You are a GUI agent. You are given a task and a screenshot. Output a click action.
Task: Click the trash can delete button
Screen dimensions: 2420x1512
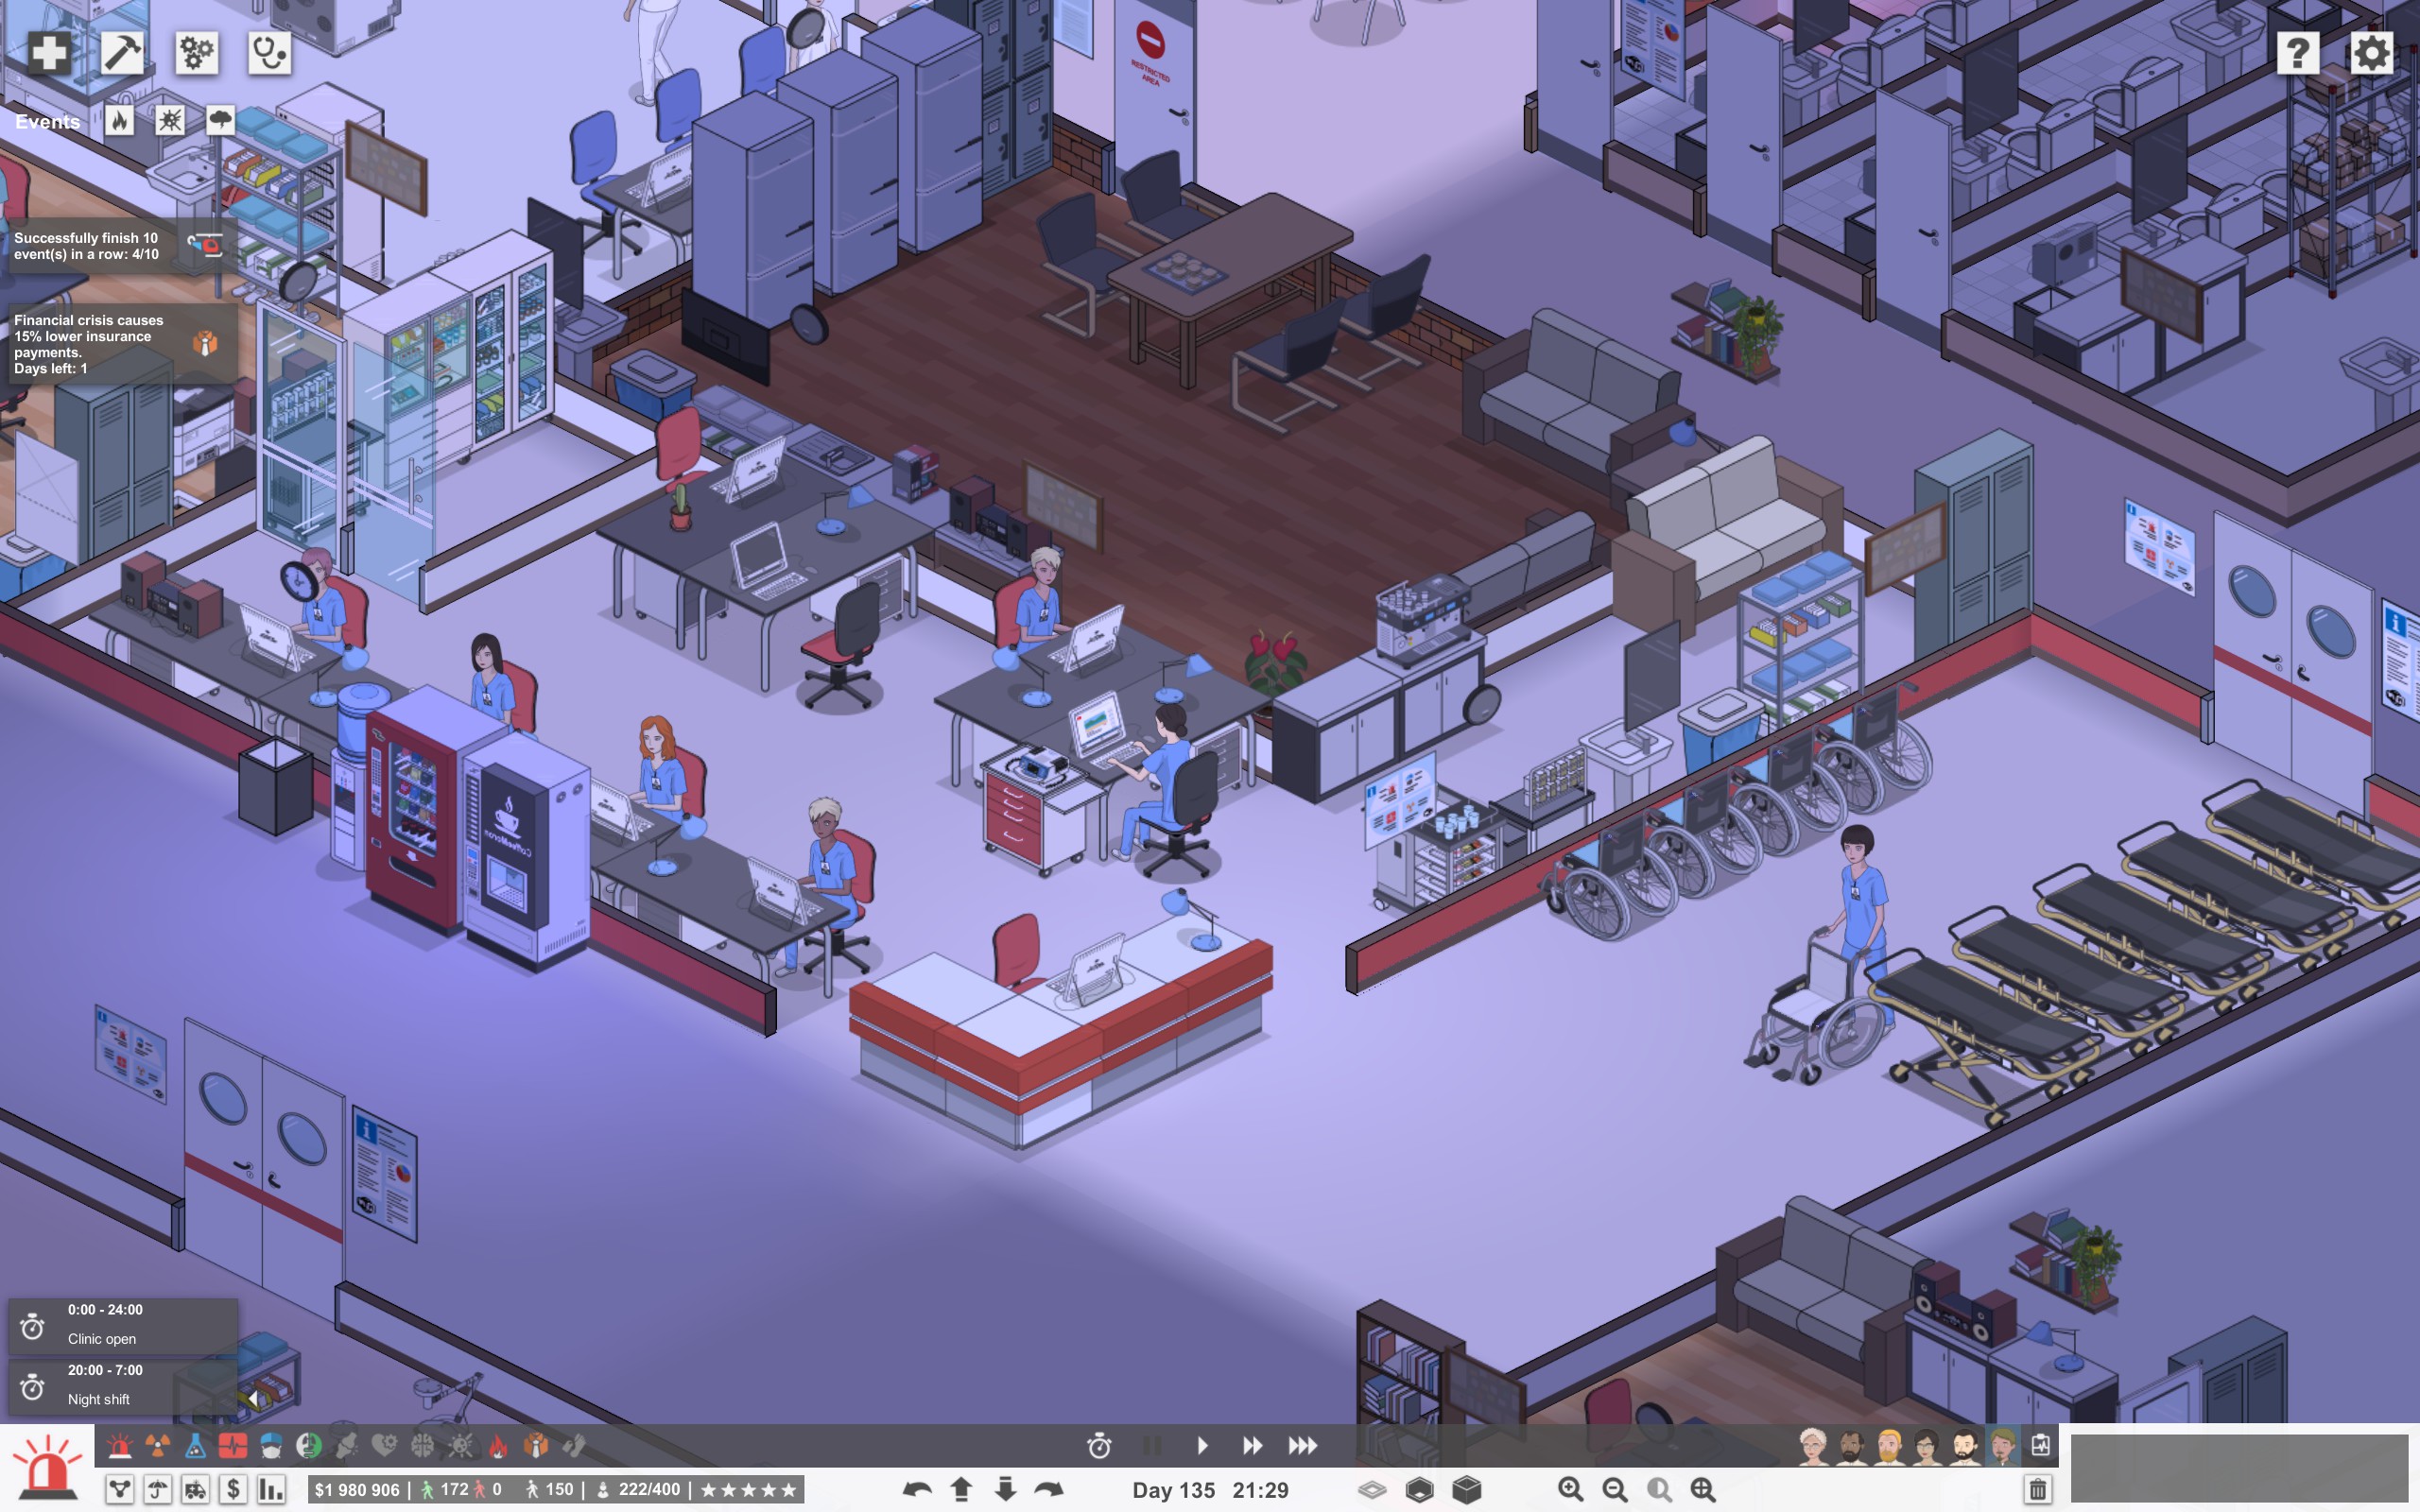(x=2037, y=1490)
